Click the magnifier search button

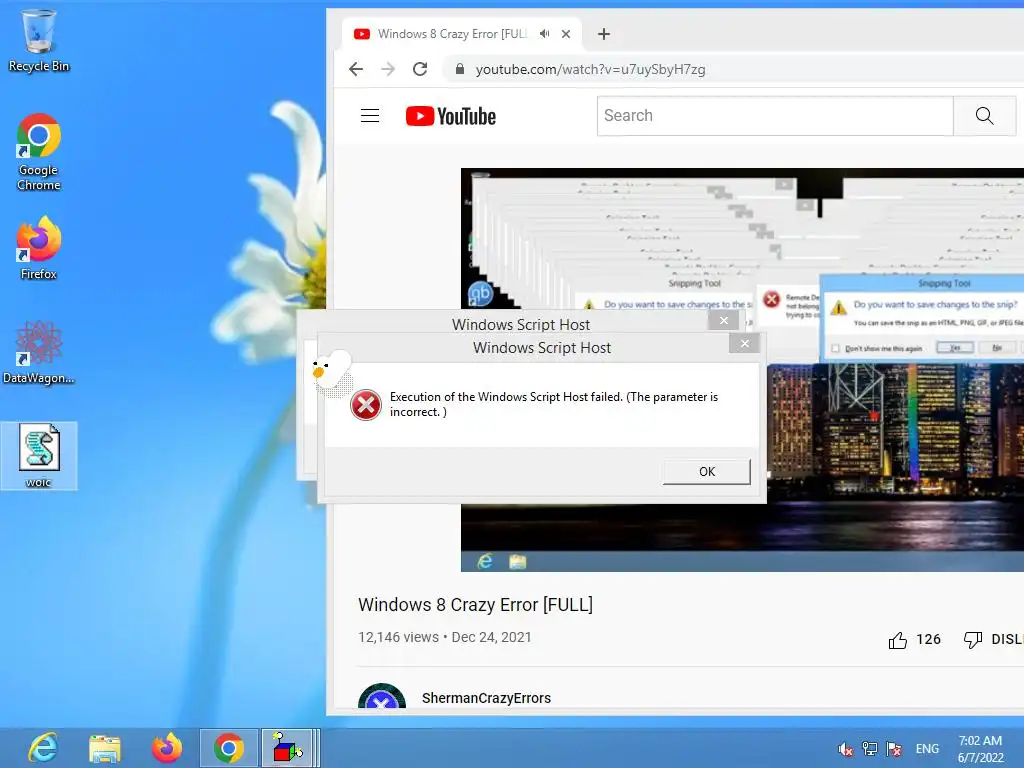[985, 116]
